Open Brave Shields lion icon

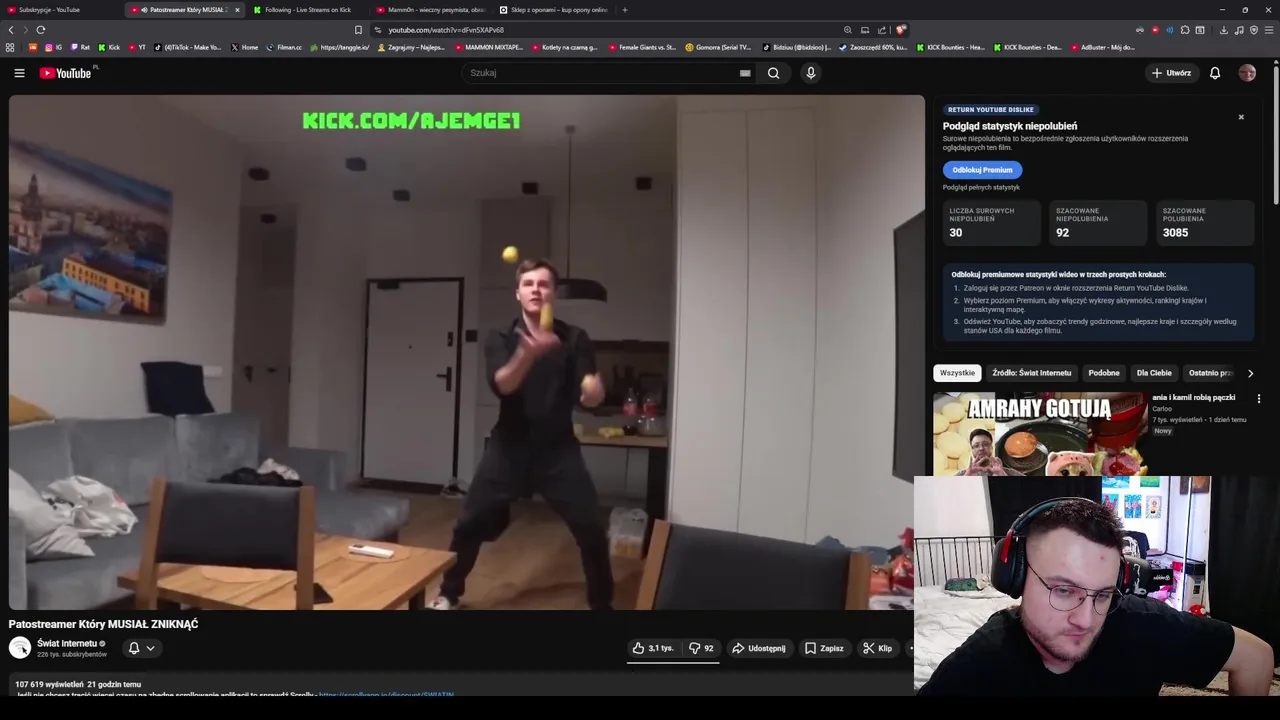(x=900, y=30)
